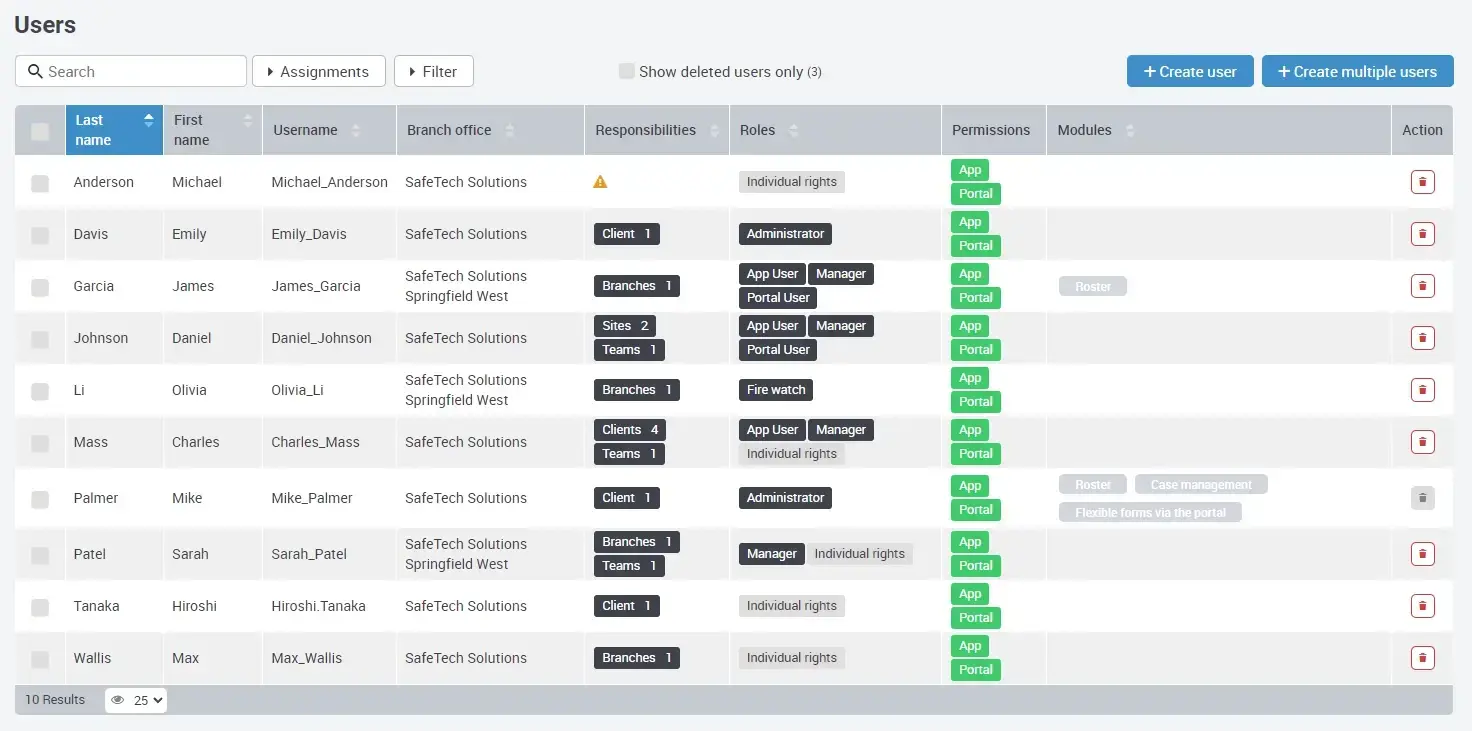Check the select-all checkbox in the table header
This screenshot has width=1472, height=731.
[x=40, y=131]
